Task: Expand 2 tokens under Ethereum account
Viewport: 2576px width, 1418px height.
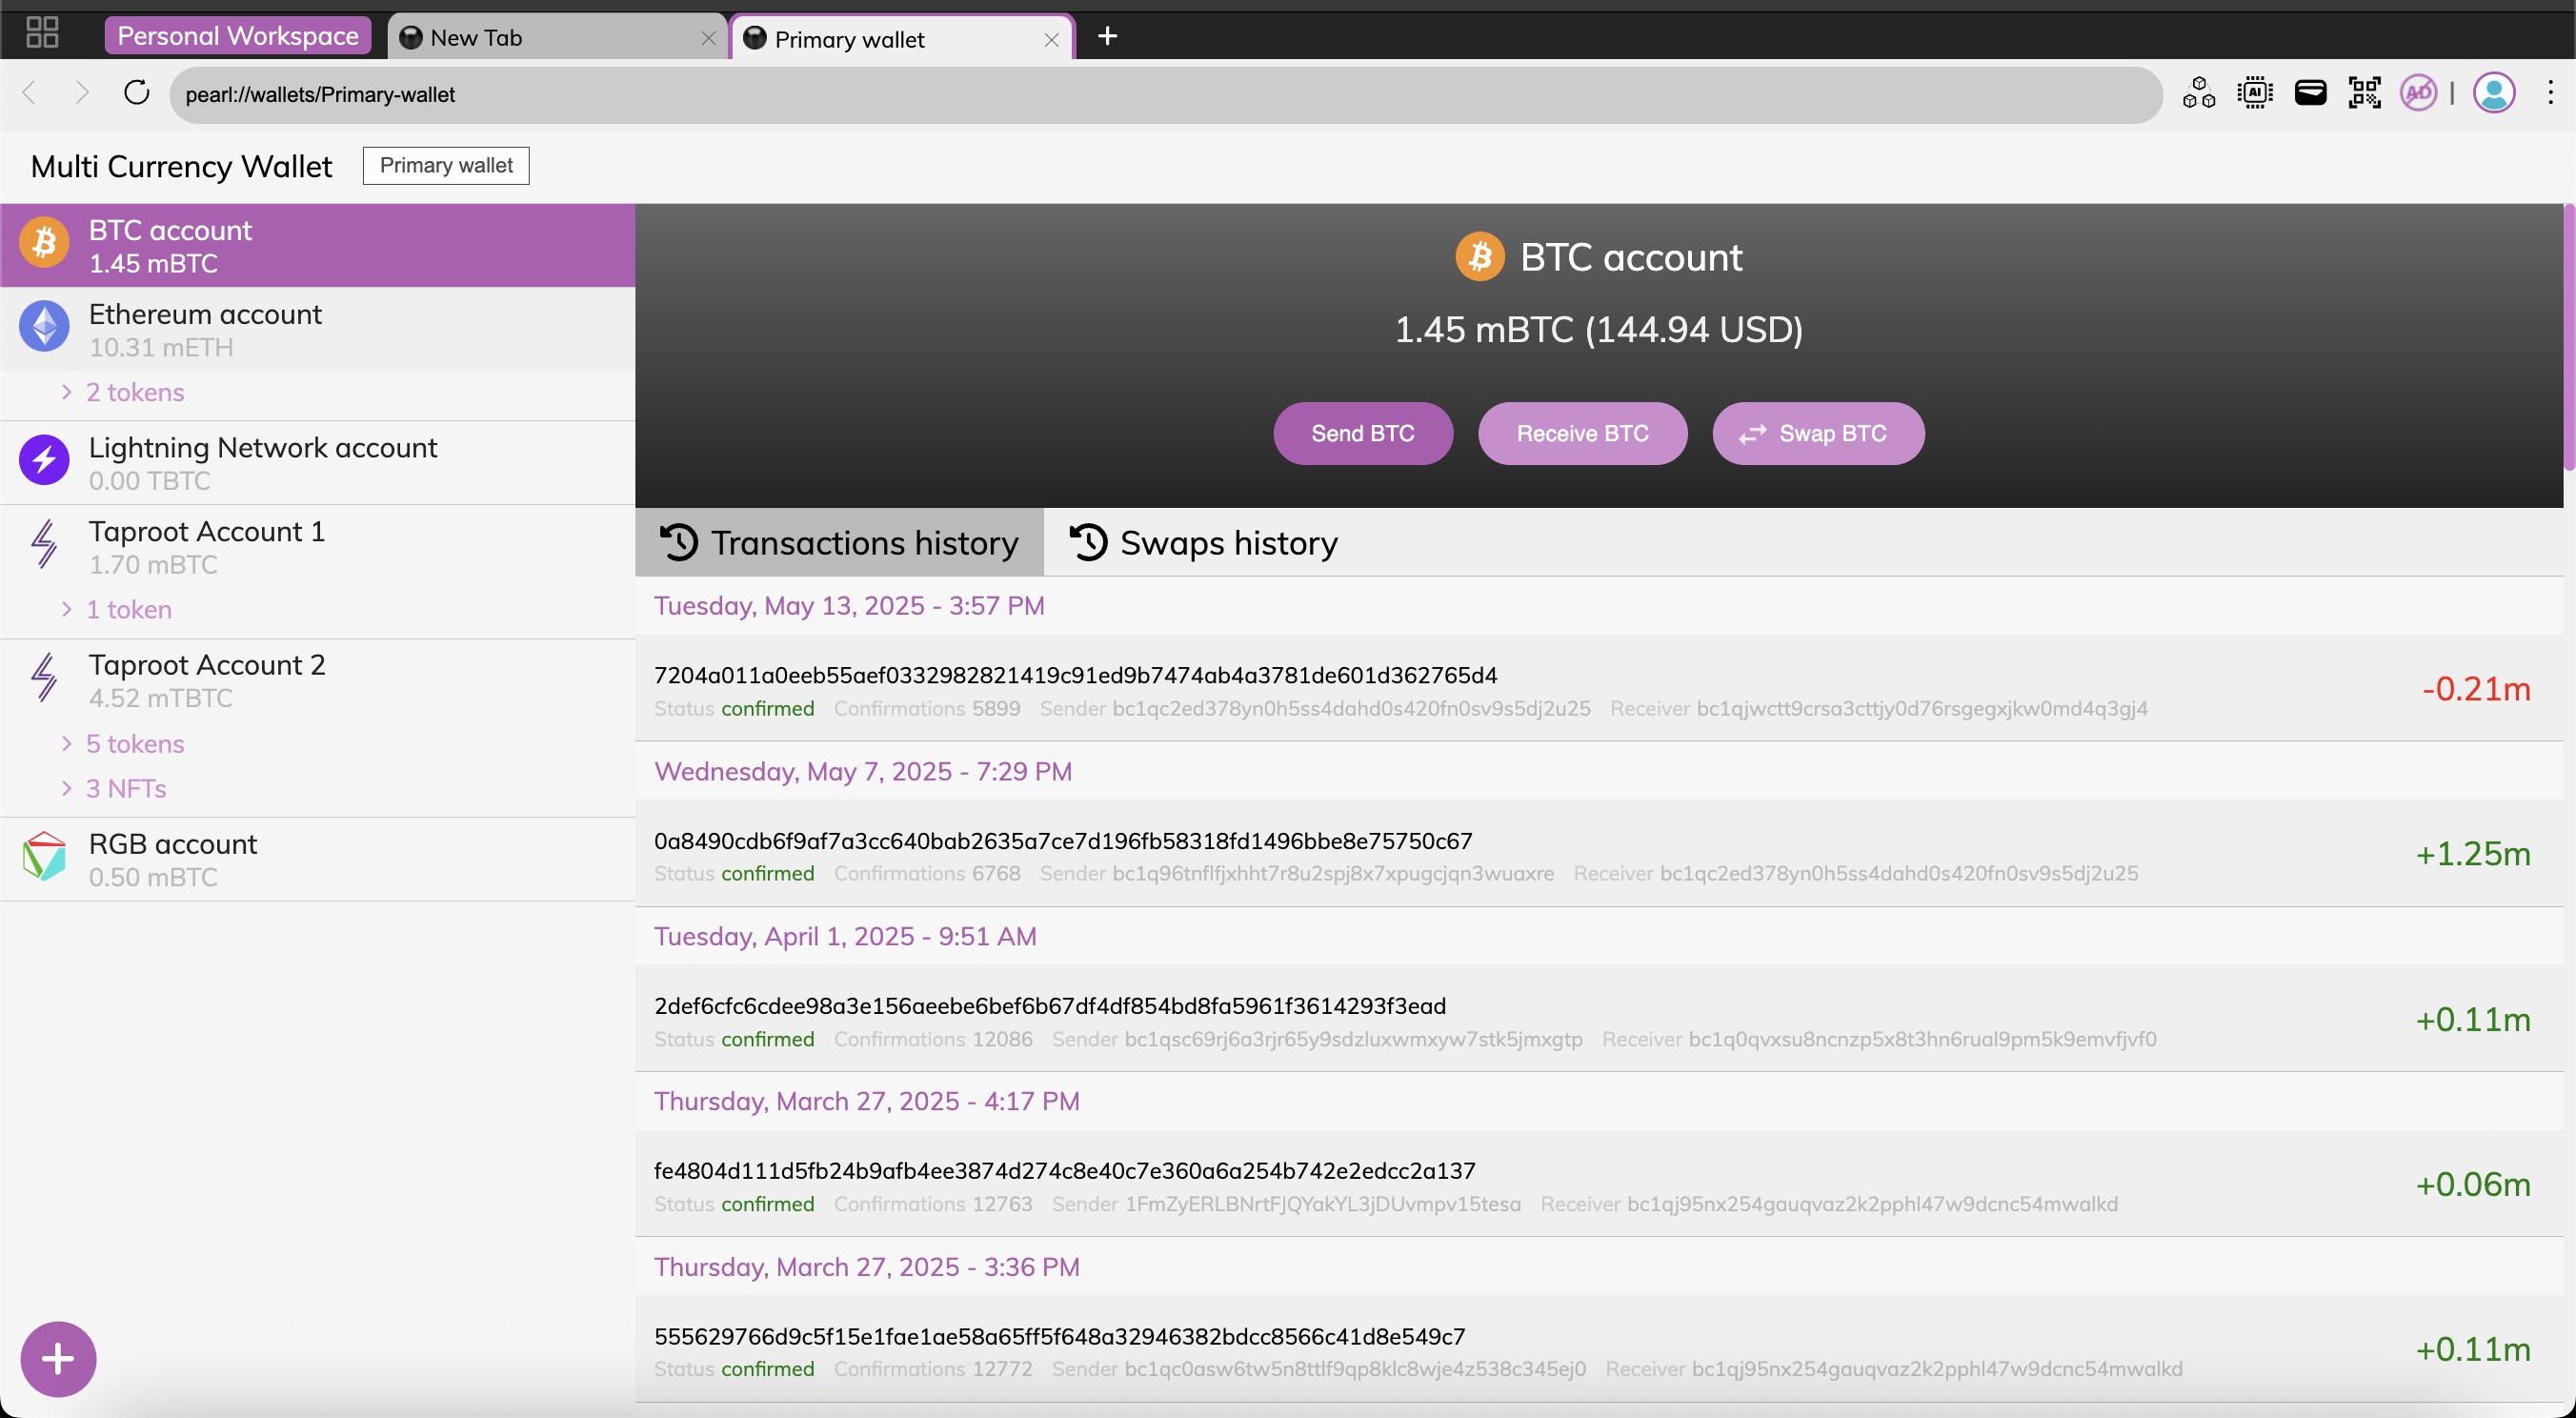Action: pos(123,393)
